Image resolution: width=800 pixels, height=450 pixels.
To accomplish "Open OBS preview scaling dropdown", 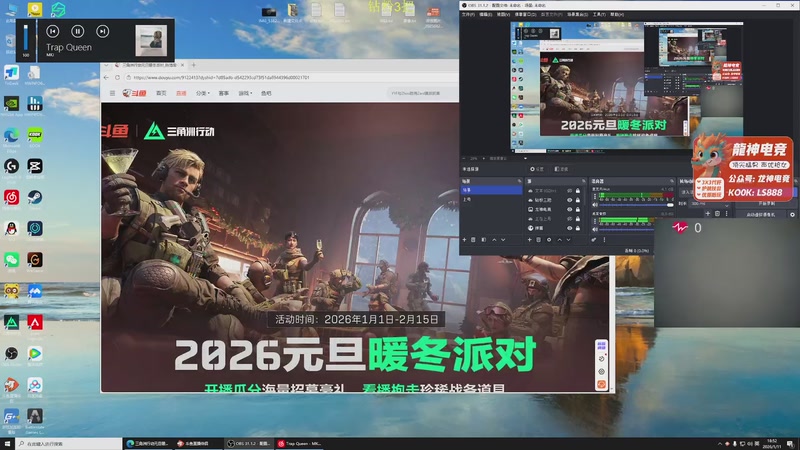I will [x=526, y=158].
